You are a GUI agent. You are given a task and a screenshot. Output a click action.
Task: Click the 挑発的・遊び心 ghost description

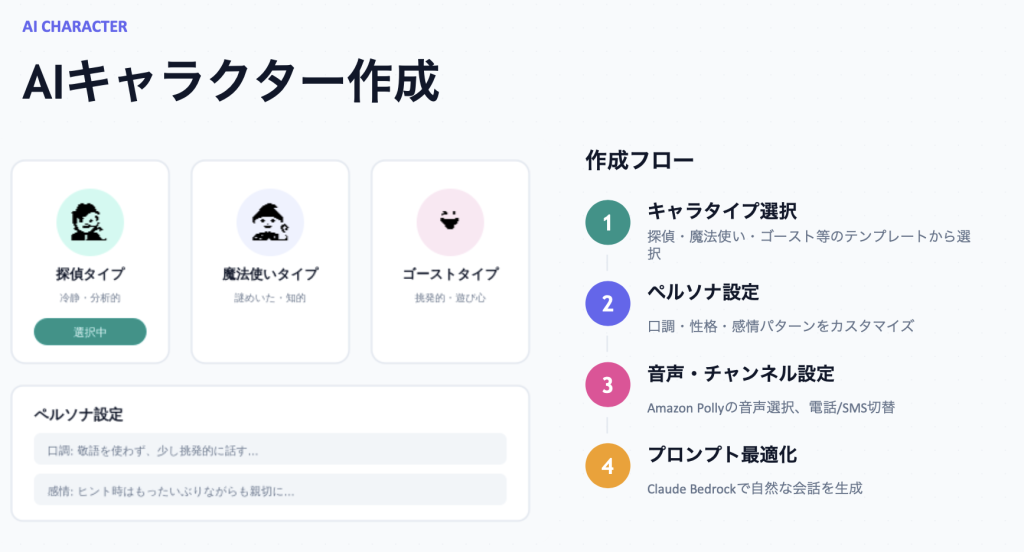(450, 298)
